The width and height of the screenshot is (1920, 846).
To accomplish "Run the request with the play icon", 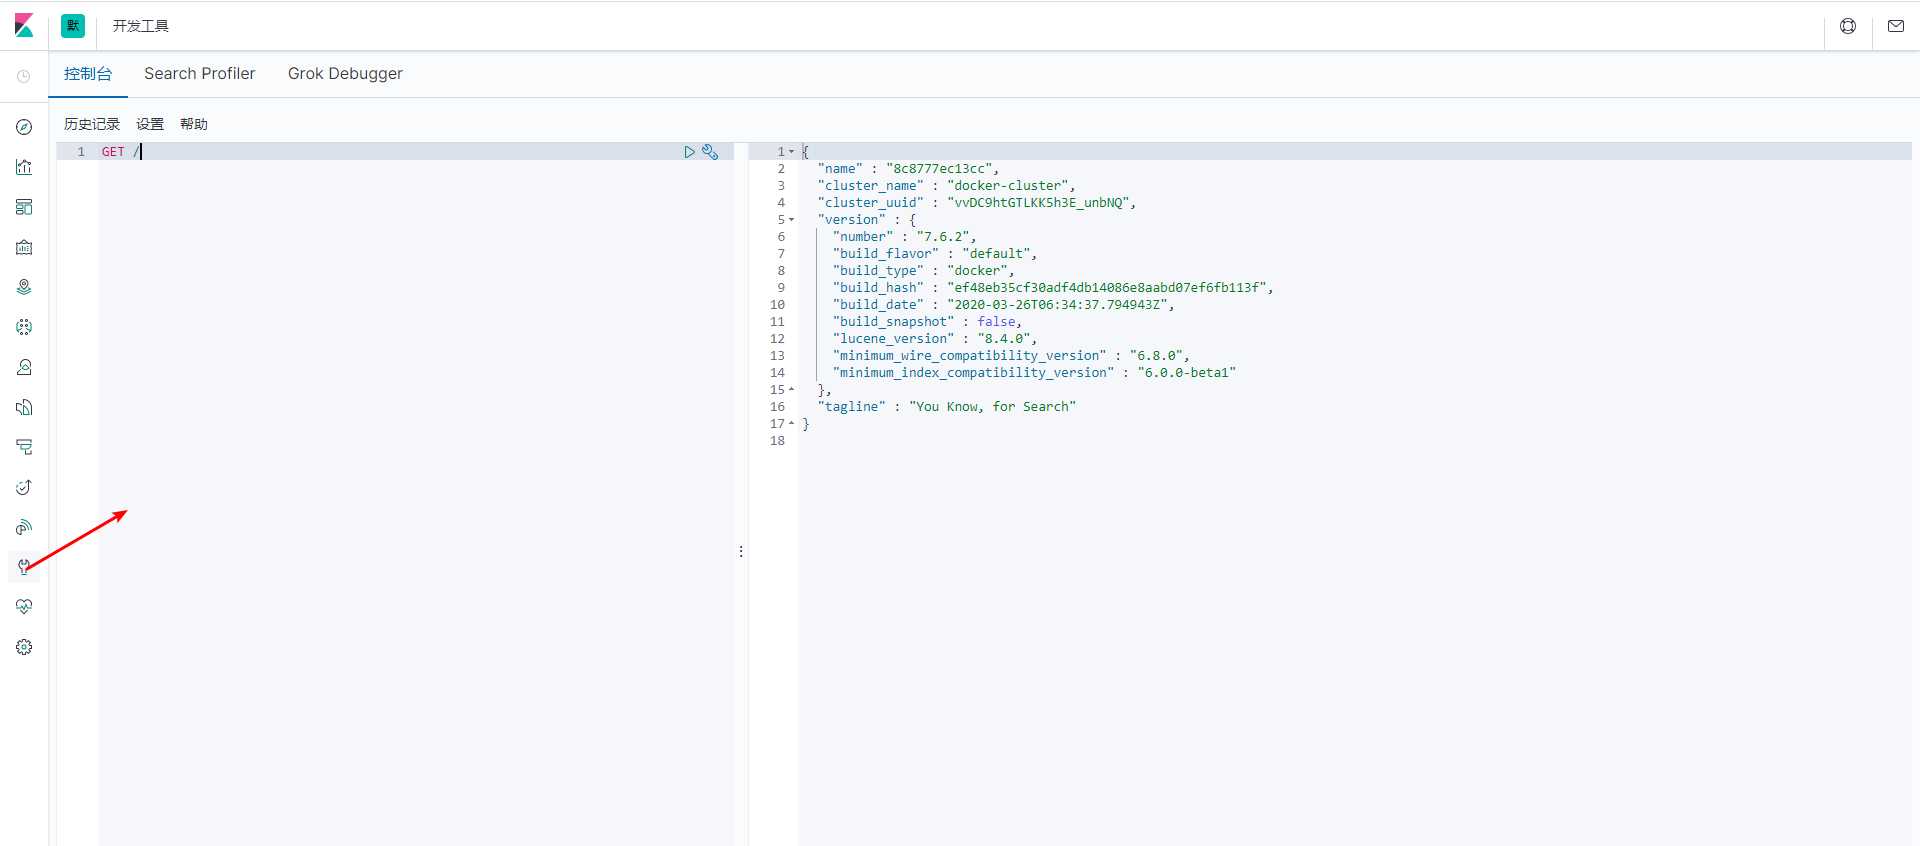I will [689, 152].
